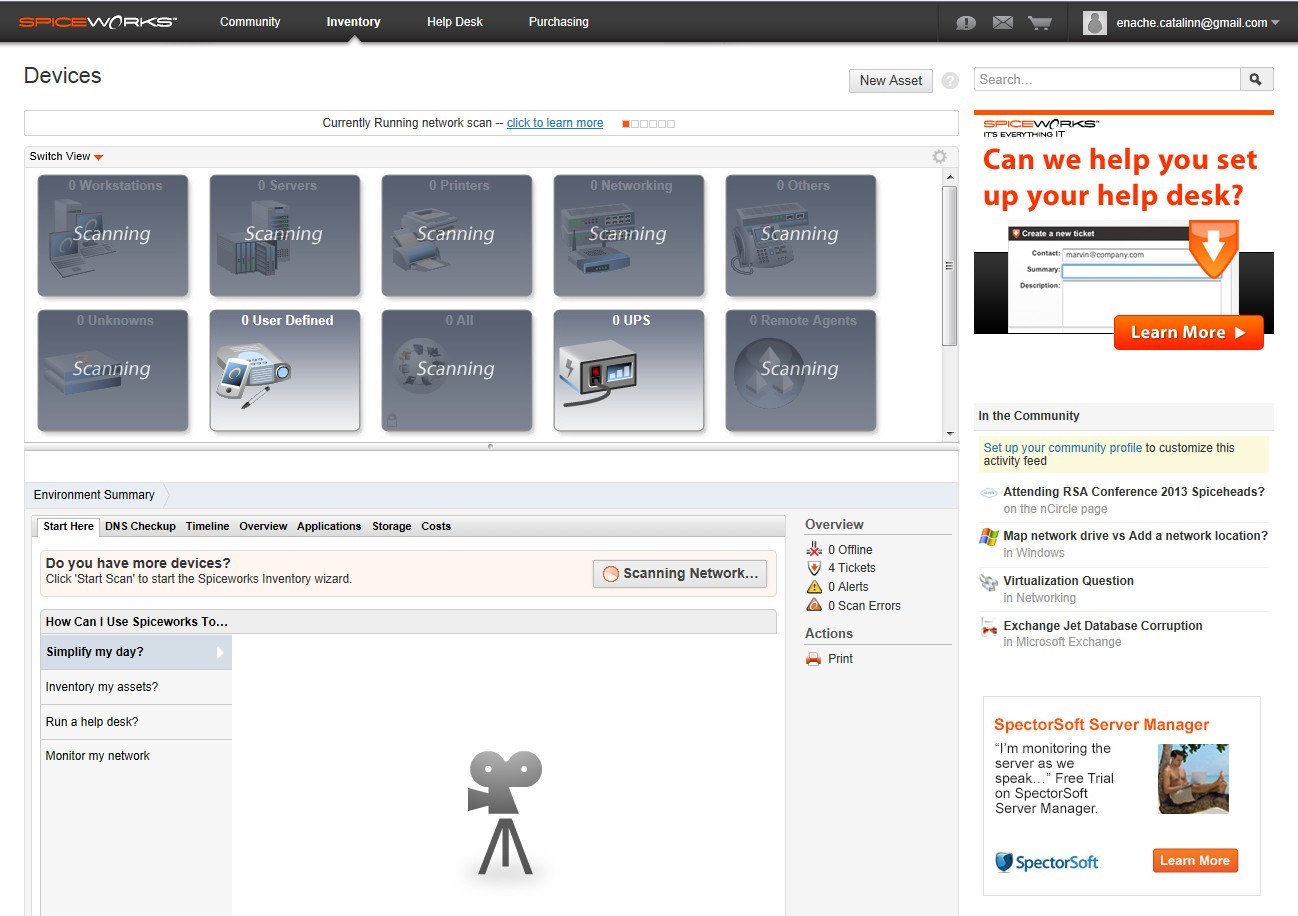
Task: Click the Spiceworks logo
Action: pos(98,22)
